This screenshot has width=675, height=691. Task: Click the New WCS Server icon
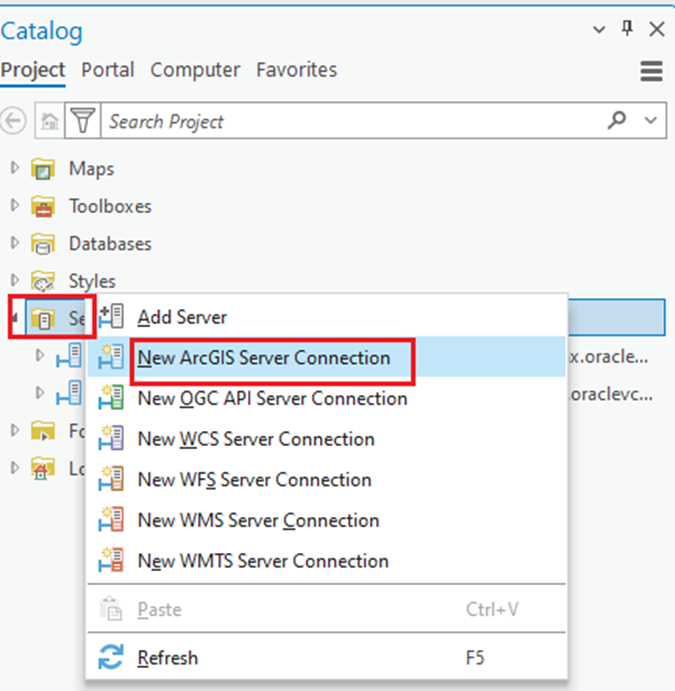111,438
